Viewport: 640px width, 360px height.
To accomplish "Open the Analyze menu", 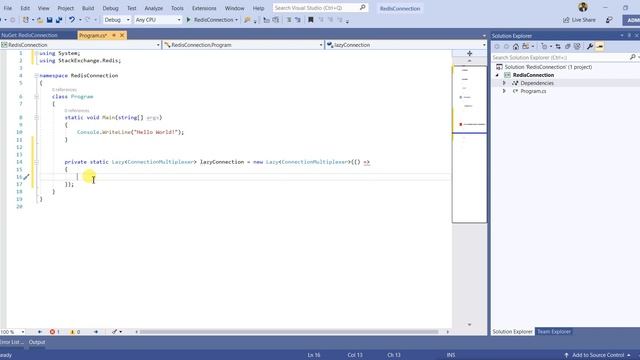I will point(153,8).
